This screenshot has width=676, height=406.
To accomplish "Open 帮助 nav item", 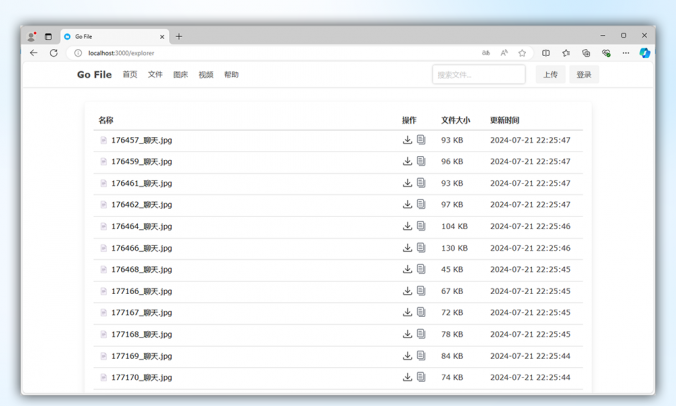I will 232,75.
